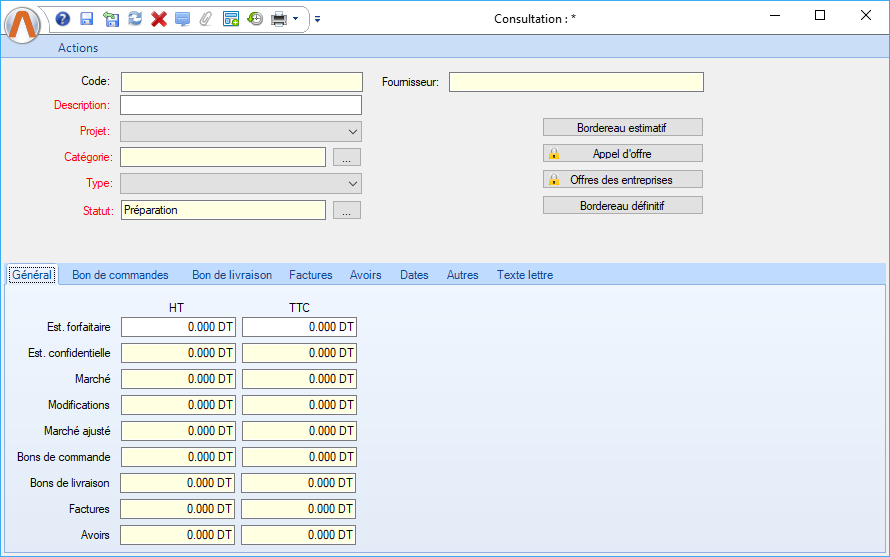The height and width of the screenshot is (557, 890).
Task: Open the comments speech bubble icon
Action: click(182, 19)
